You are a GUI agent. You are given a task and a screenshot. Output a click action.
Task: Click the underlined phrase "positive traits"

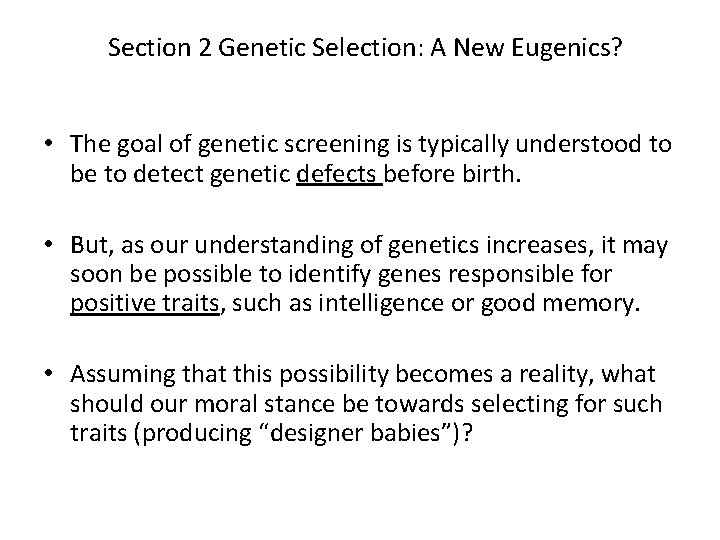tap(145, 304)
